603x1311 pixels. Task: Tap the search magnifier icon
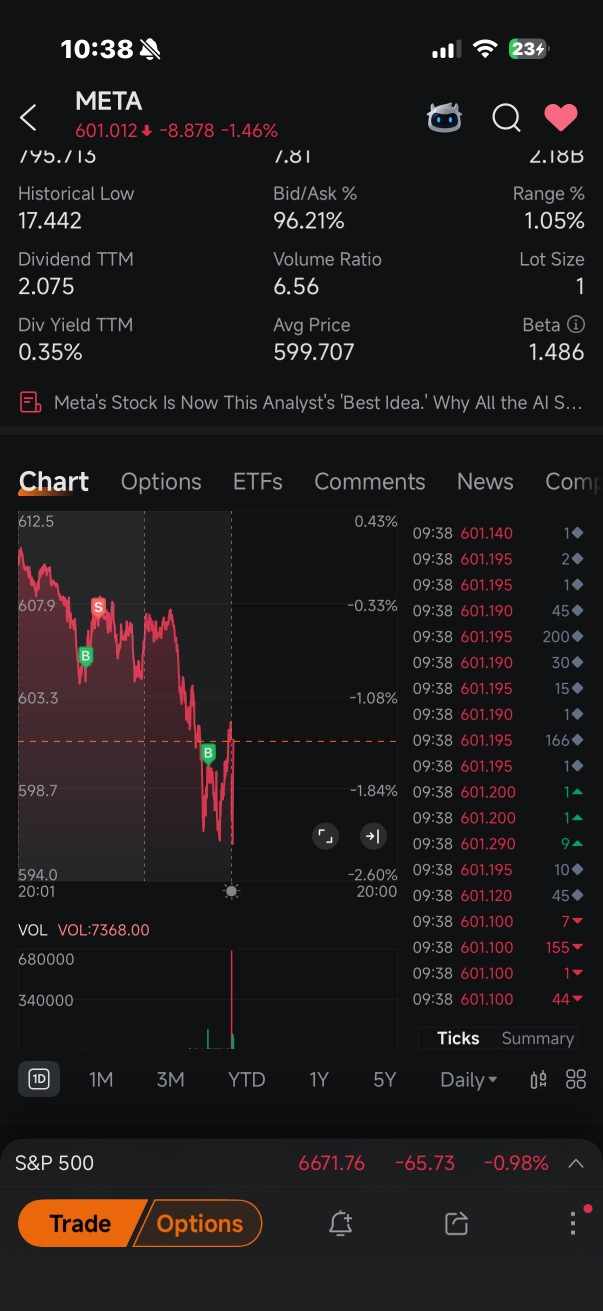(506, 118)
